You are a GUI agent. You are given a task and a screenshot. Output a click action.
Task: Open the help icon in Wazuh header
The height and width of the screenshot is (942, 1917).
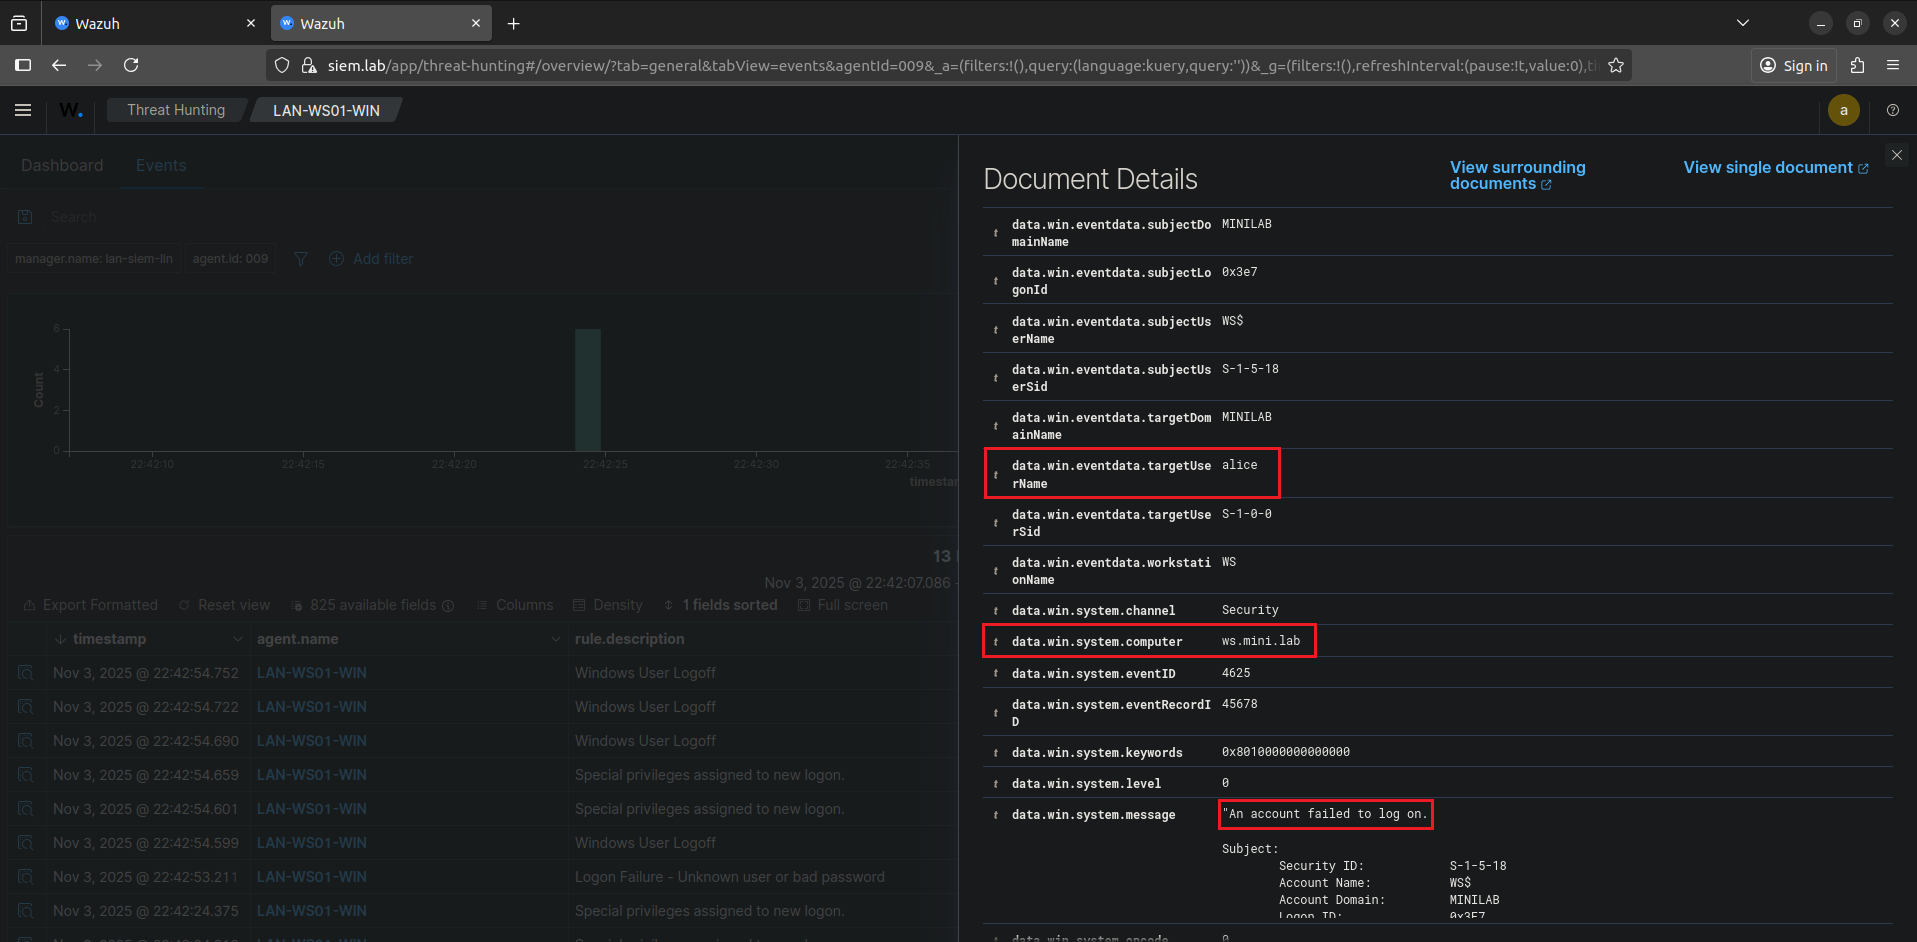tap(1892, 110)
